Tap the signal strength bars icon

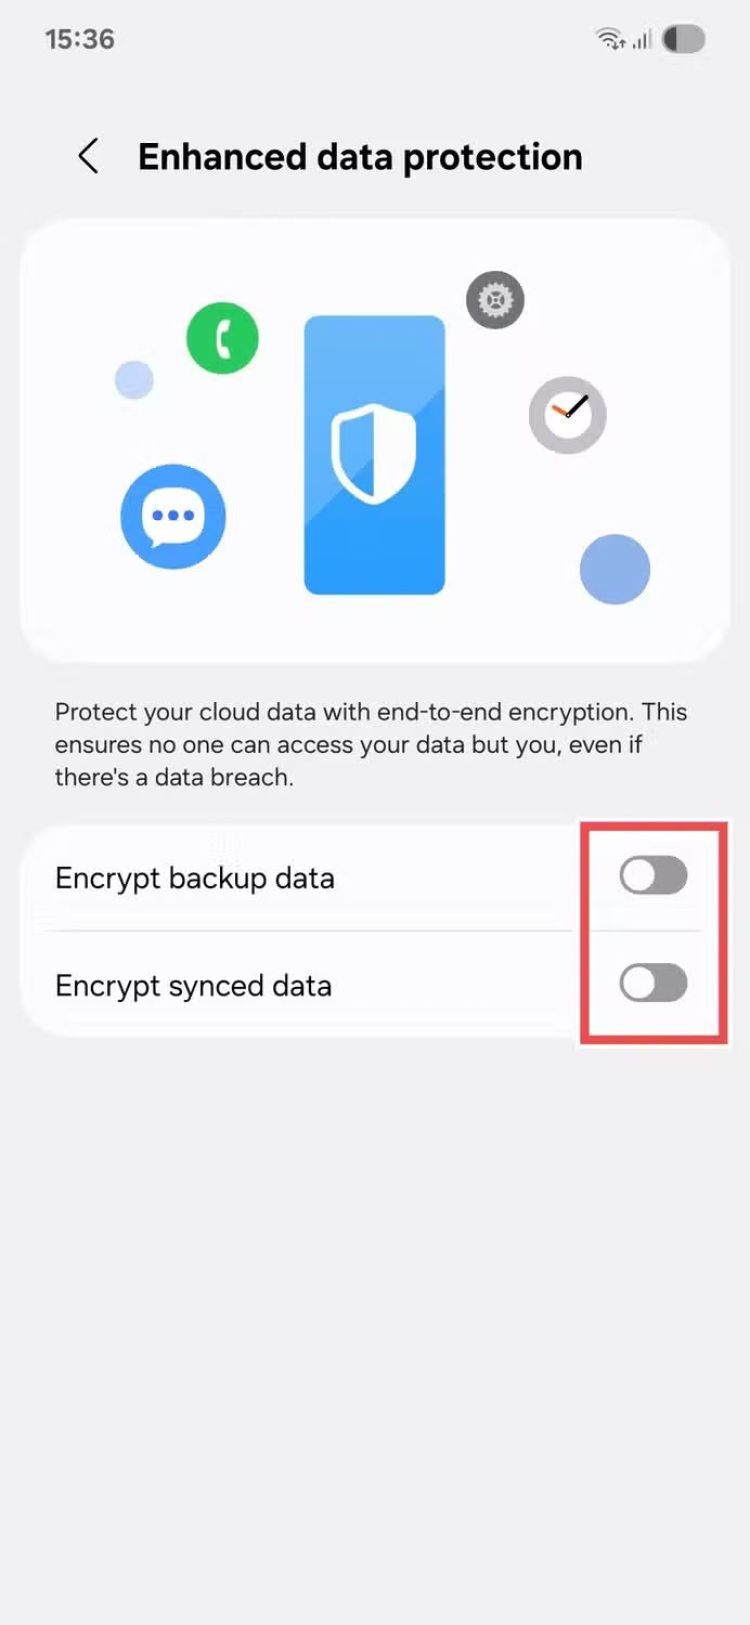(642, 39)
